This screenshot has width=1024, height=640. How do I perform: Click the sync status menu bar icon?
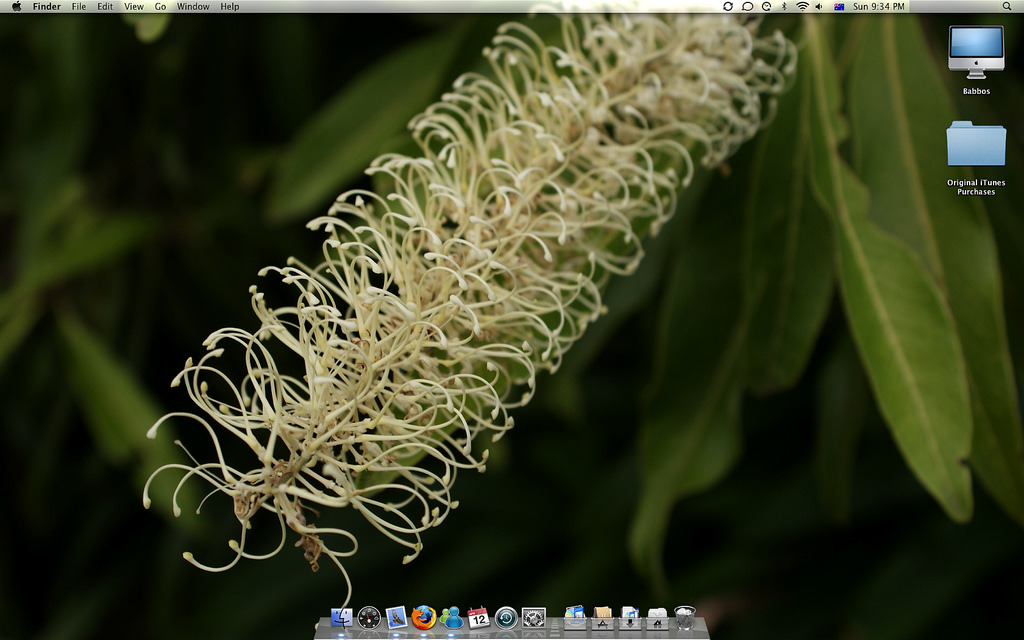click(x=728, y=7)
